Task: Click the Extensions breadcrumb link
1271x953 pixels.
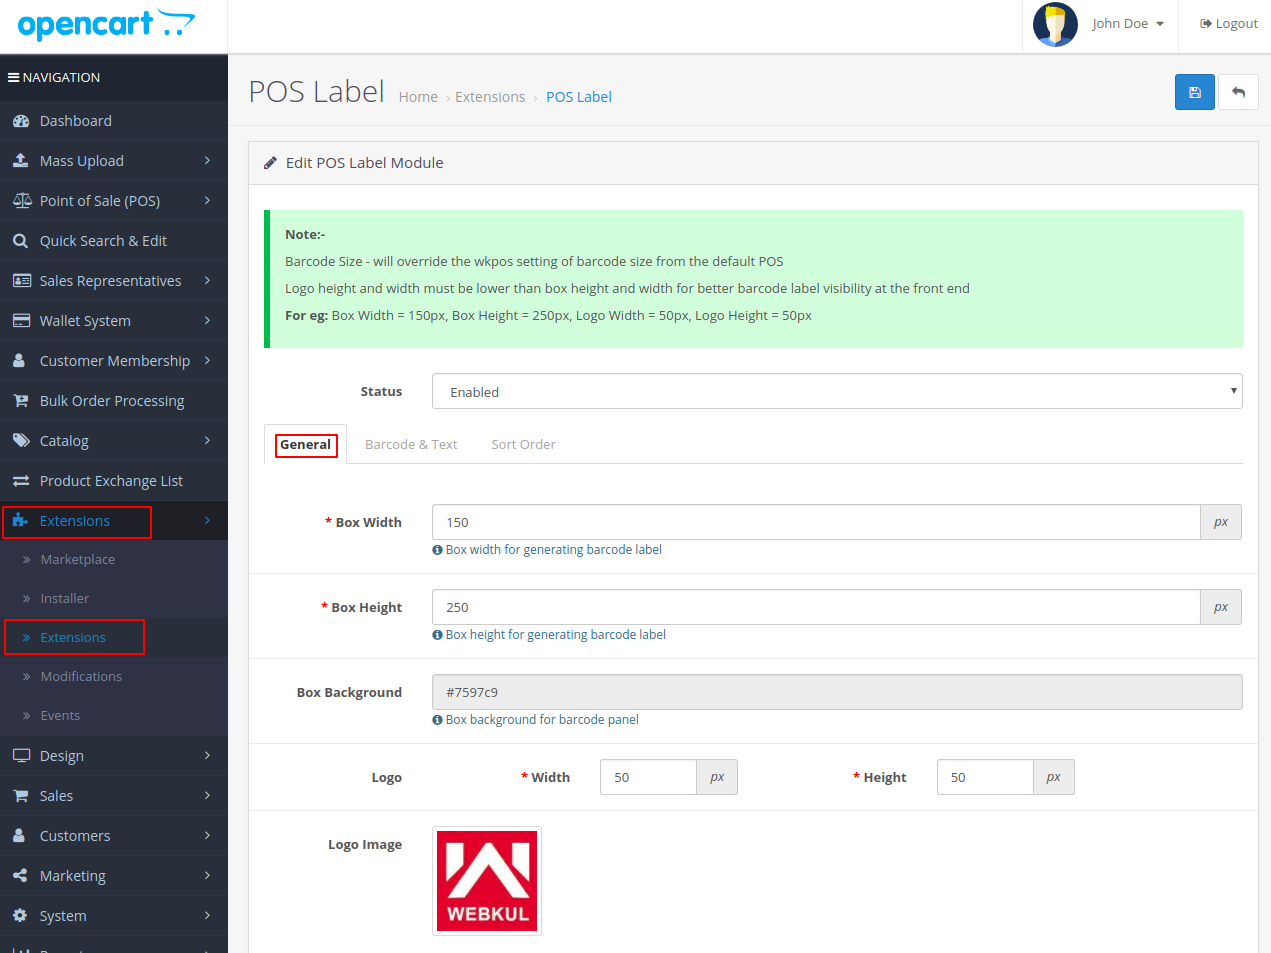Action: (490, 97)
